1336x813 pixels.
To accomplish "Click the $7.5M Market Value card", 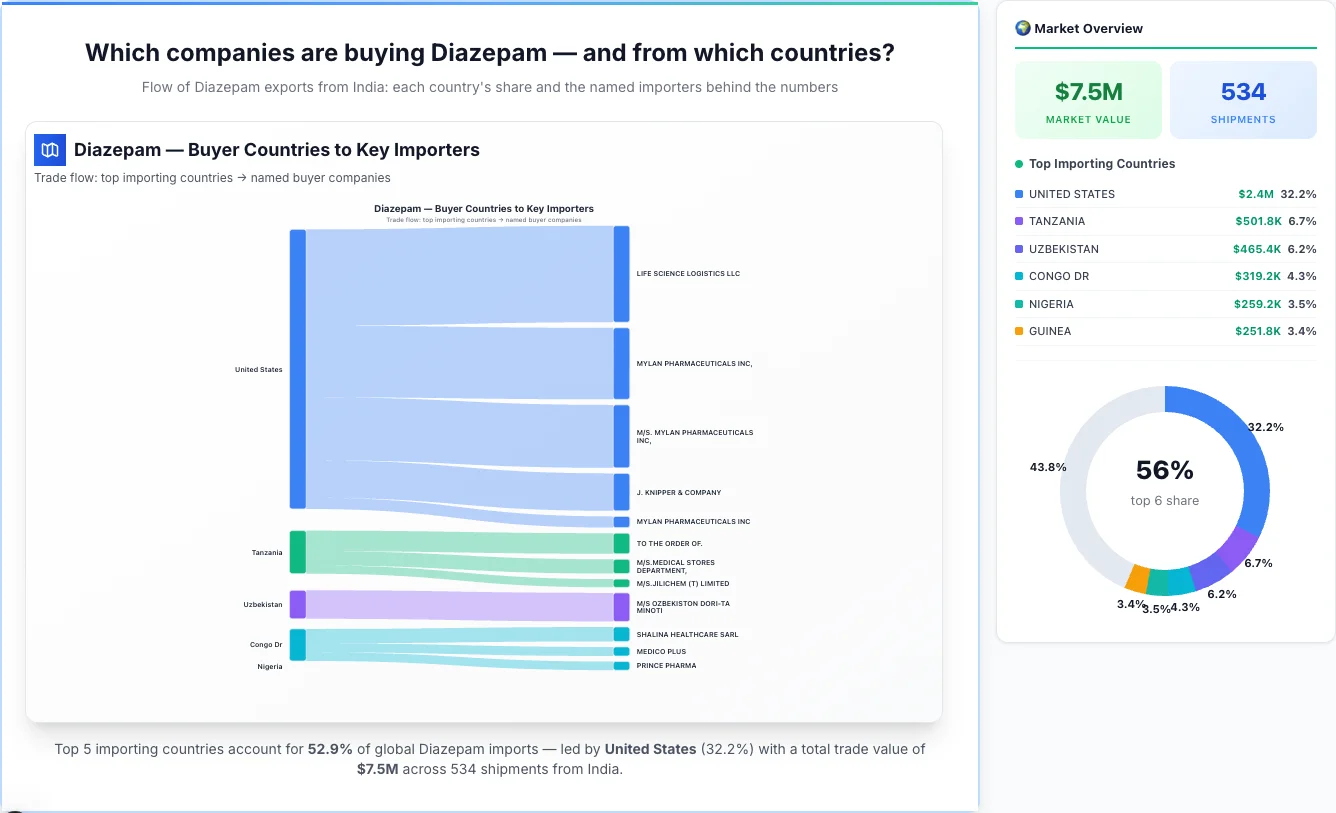I will 1088,99.
